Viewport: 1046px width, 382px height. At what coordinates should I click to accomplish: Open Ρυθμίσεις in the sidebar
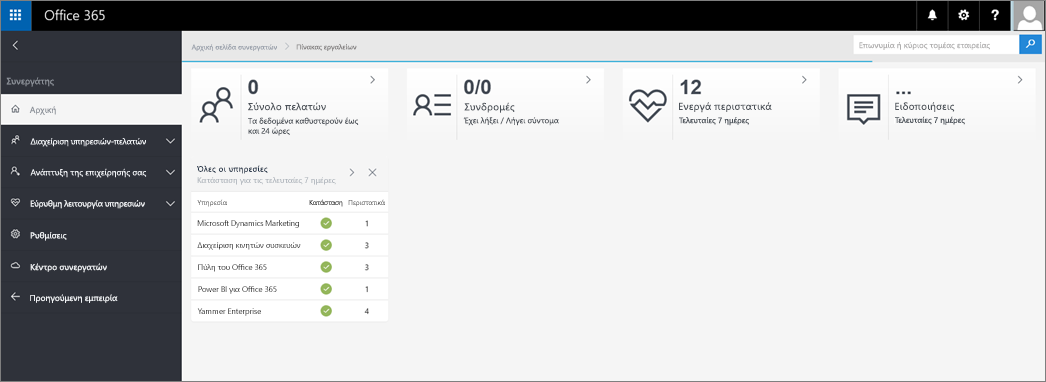[x=91, y=235]
